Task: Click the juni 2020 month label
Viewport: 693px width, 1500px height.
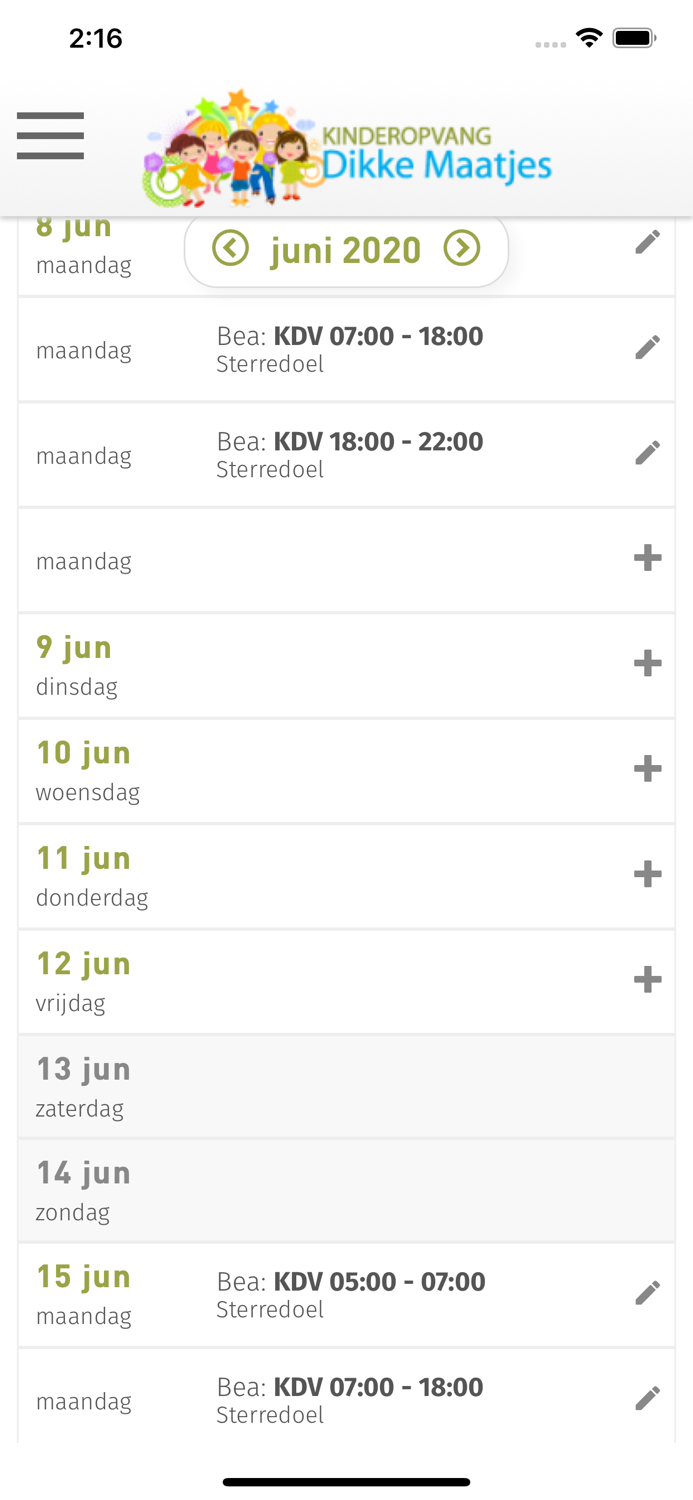Action: tap(346, 250)
